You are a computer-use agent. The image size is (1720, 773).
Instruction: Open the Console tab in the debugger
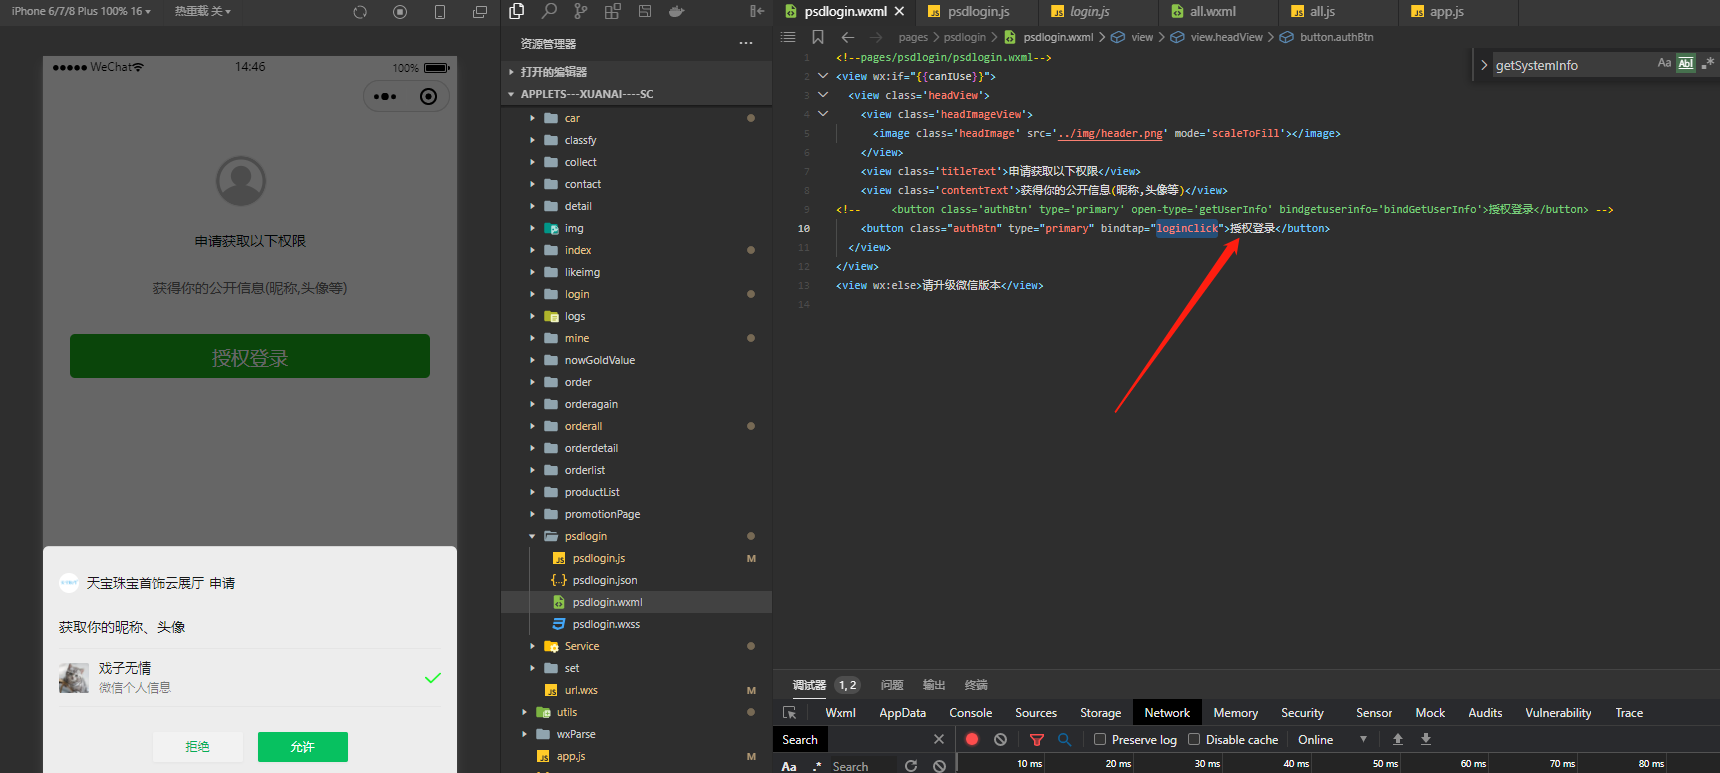[x=970, y=713]
